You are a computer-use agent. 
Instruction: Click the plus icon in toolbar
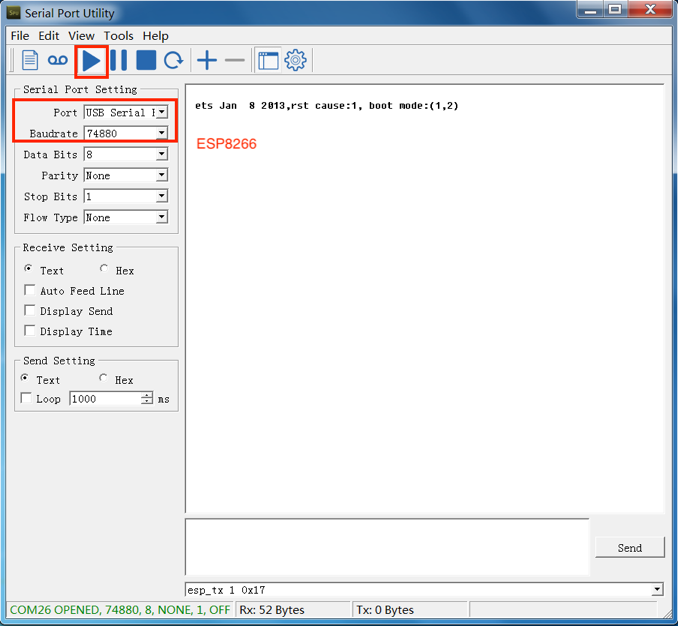[207, 61]
